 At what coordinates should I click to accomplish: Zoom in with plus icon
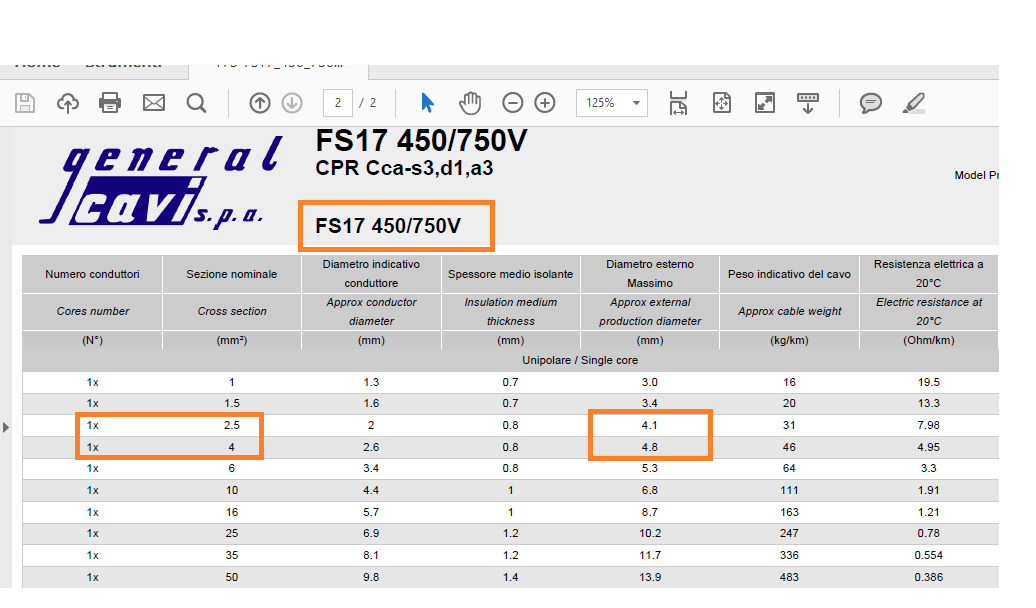coord(544,103)
